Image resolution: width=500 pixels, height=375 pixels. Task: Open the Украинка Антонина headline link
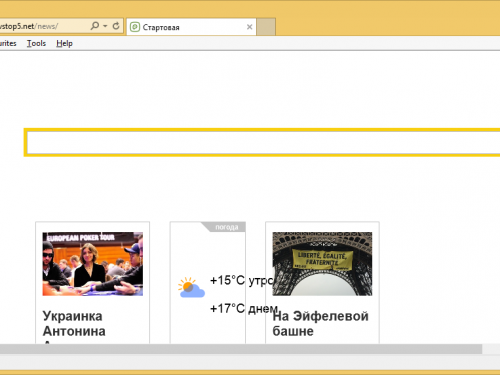click(x=74, y=324)
